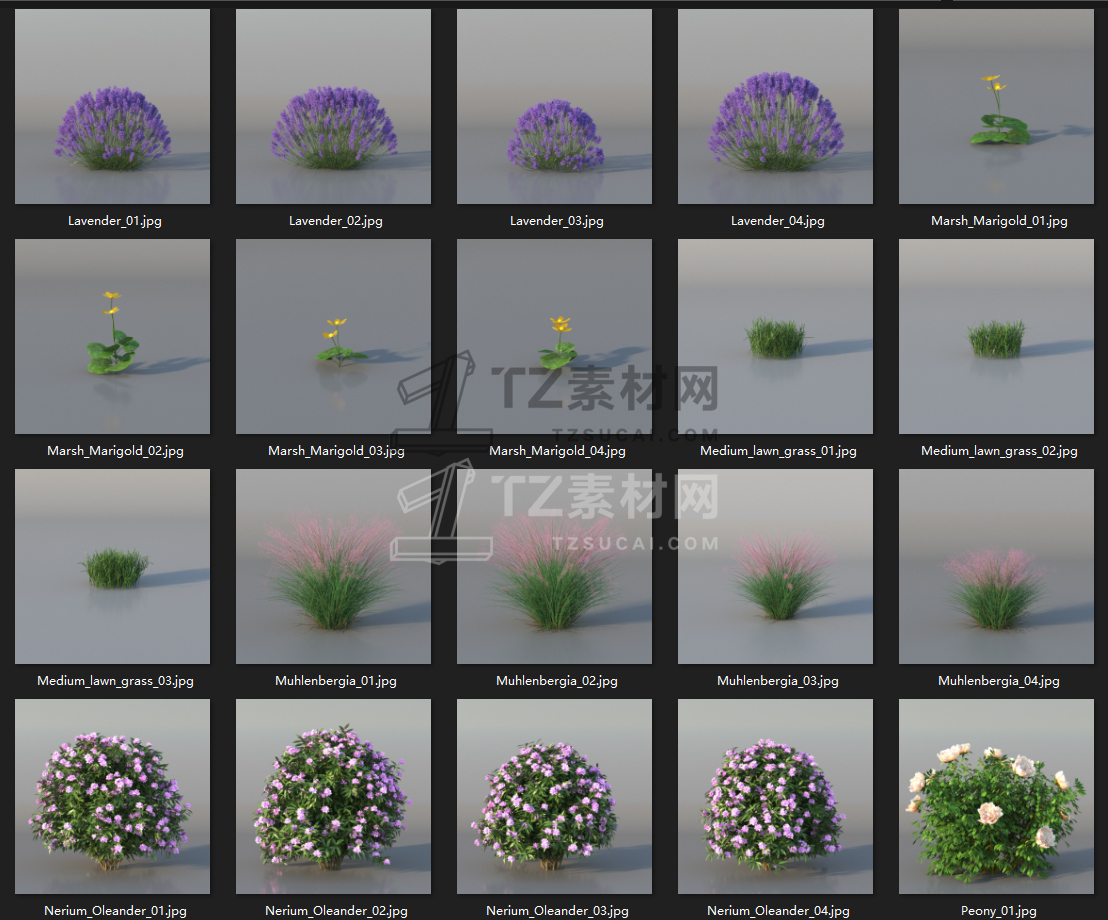
Task: Select the Medium_lawn_grass_02 thumbnail image
Action: 996,336
